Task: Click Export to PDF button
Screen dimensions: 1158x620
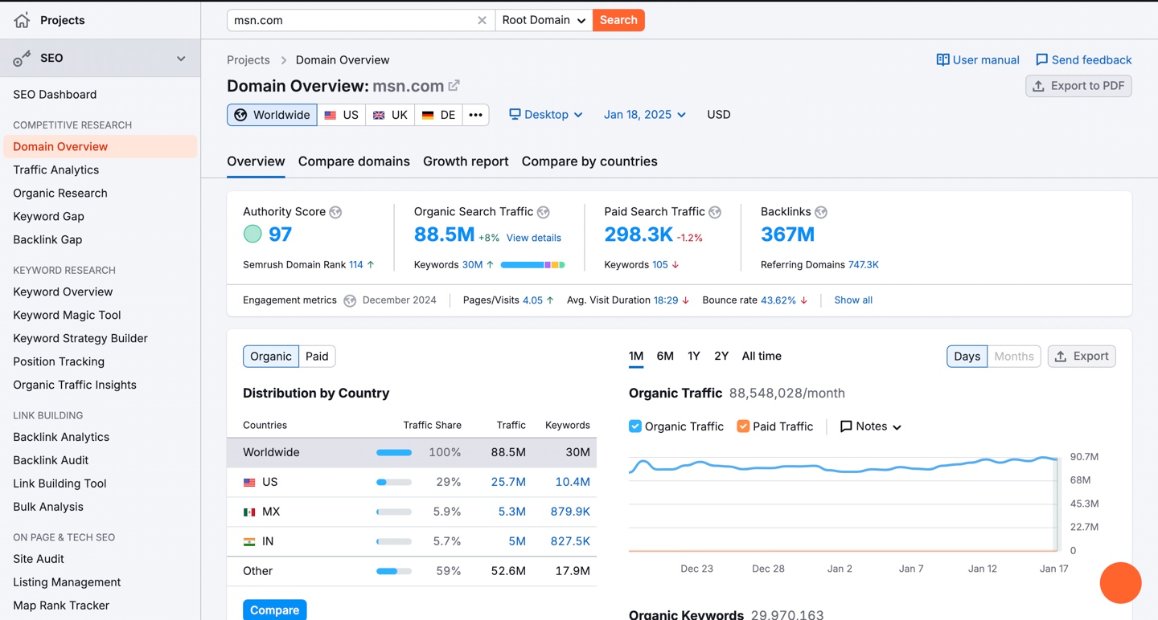Action: [x=1078, y=86]
